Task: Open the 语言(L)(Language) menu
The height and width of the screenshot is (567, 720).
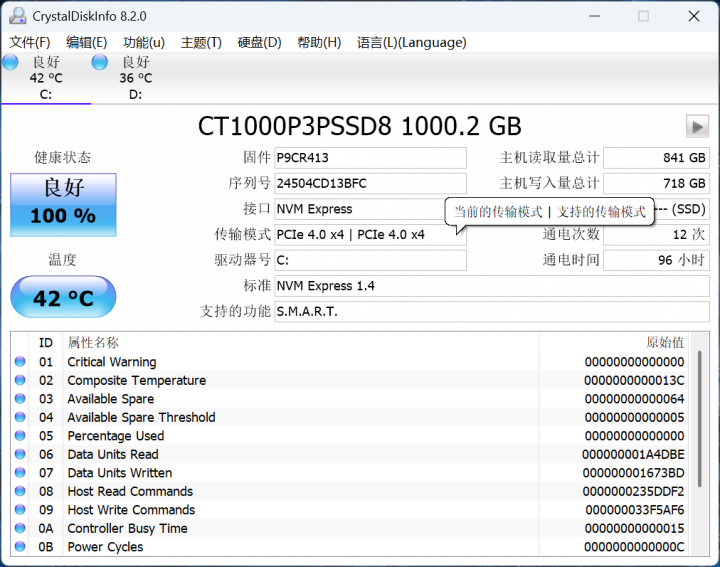Action: pos(411,42)
